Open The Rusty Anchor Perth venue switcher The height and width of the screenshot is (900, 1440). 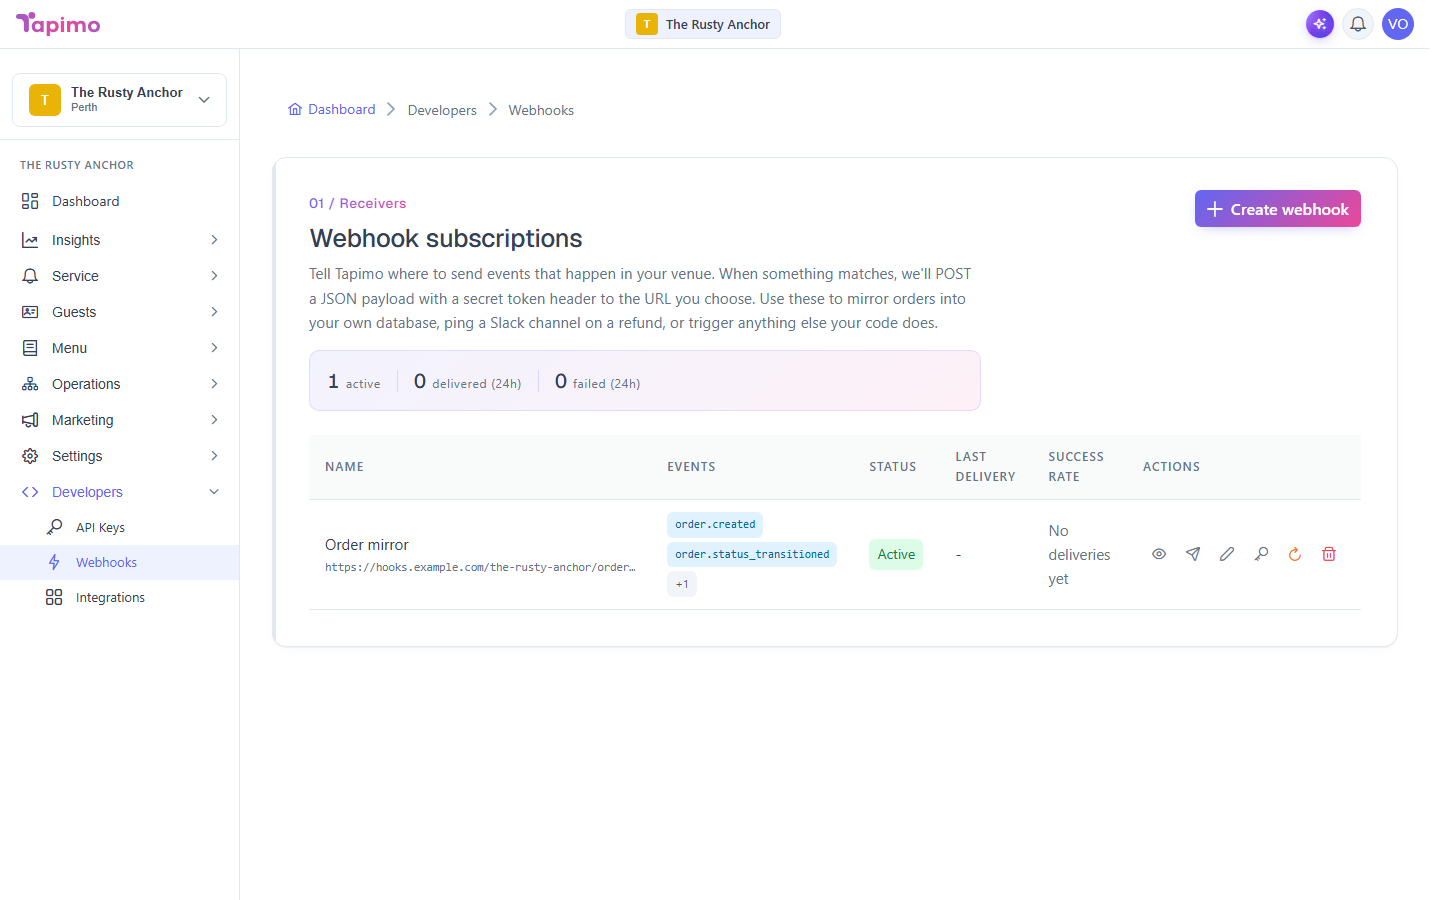(120, 100)
